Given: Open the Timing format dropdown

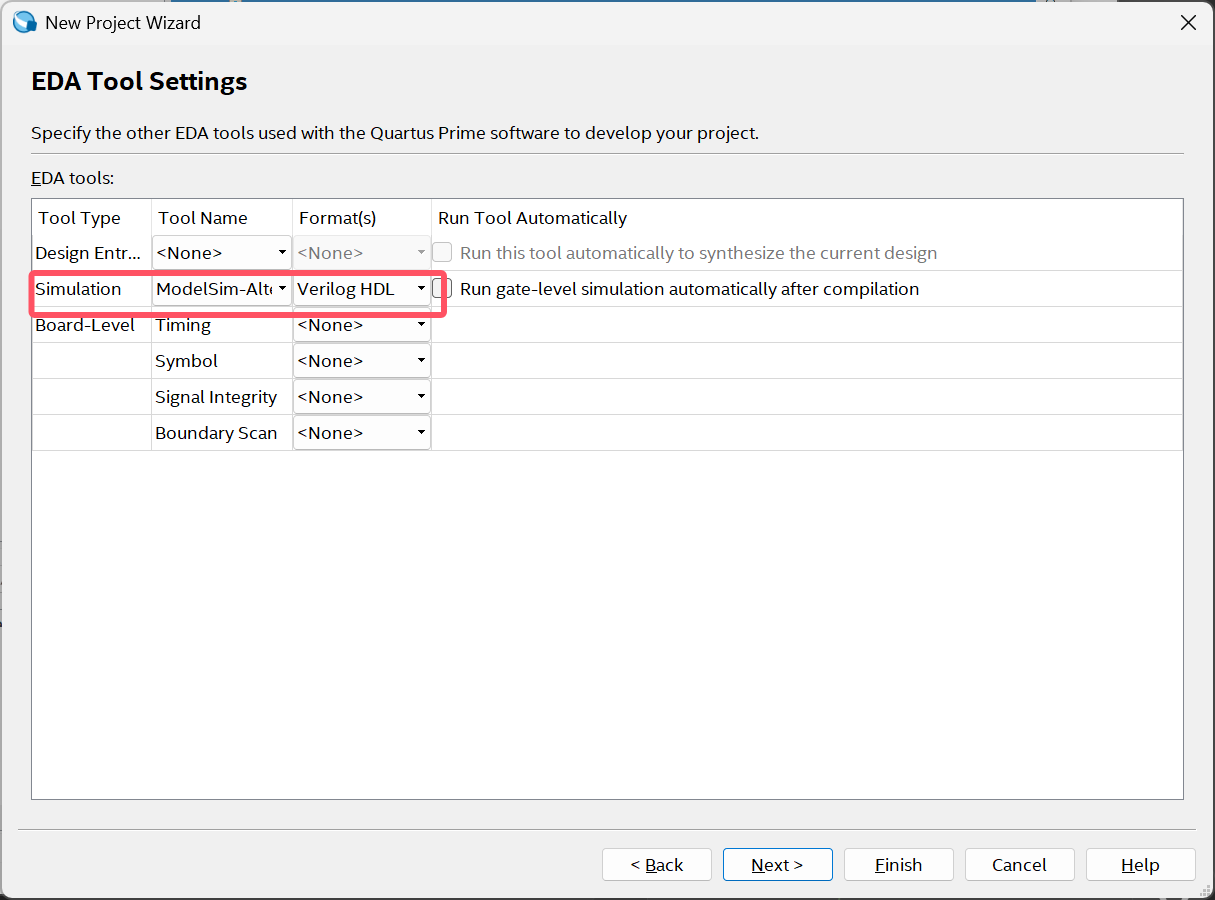Looking at the screenshot, I should (362, 325).
